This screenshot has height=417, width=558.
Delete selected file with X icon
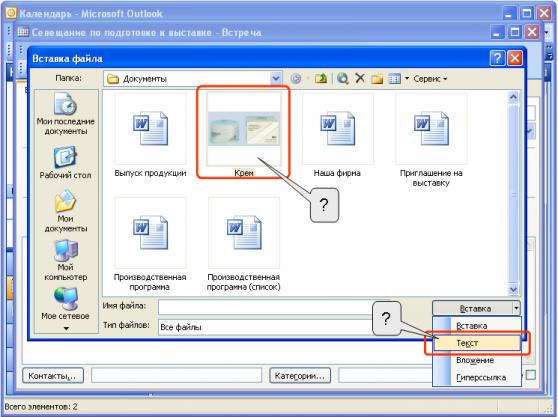click(x=360, y=78)
